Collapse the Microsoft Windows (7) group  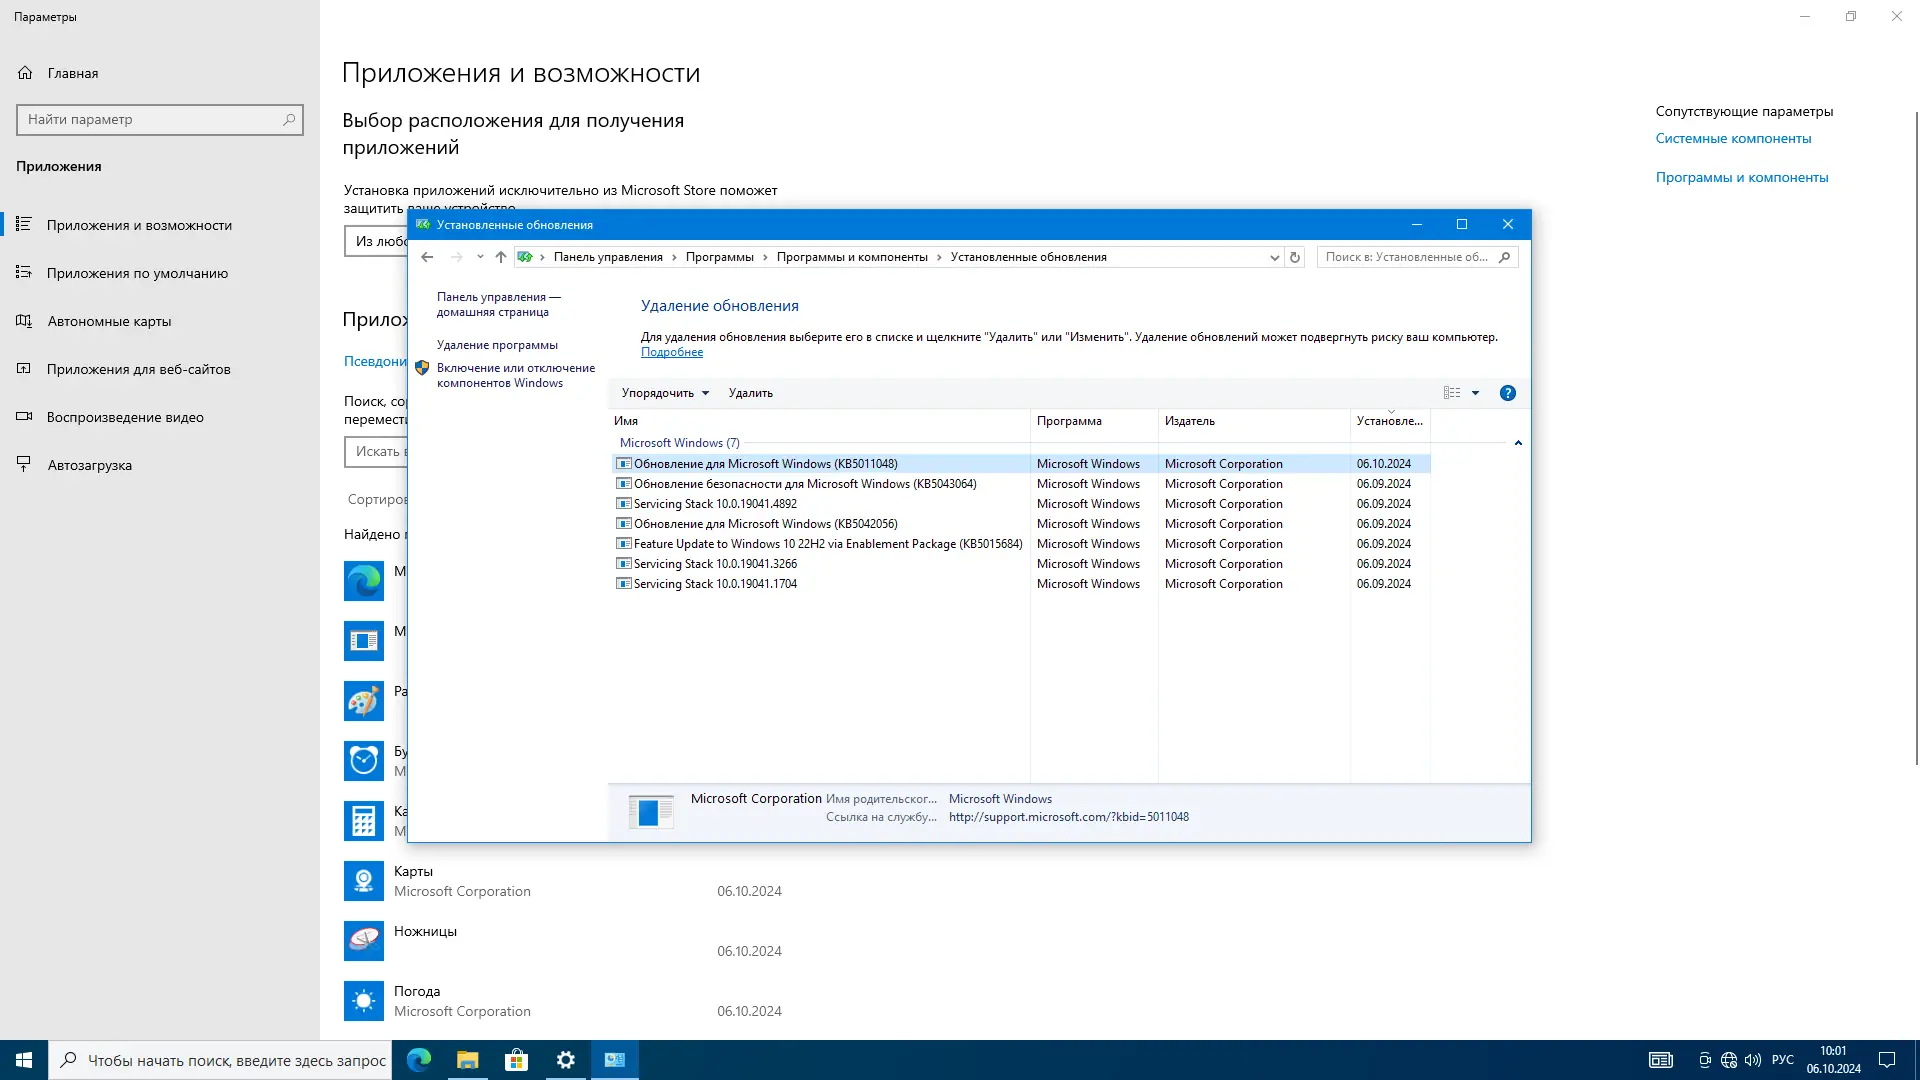pyautogui.click(x=1518, y=443)
